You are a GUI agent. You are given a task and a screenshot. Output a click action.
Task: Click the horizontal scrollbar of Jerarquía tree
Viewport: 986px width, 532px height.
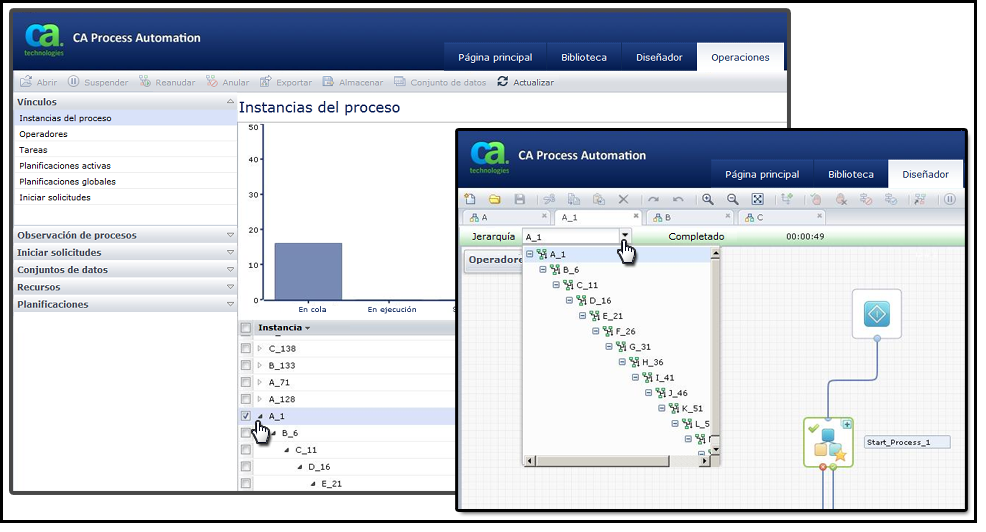[x=602, y=461]
